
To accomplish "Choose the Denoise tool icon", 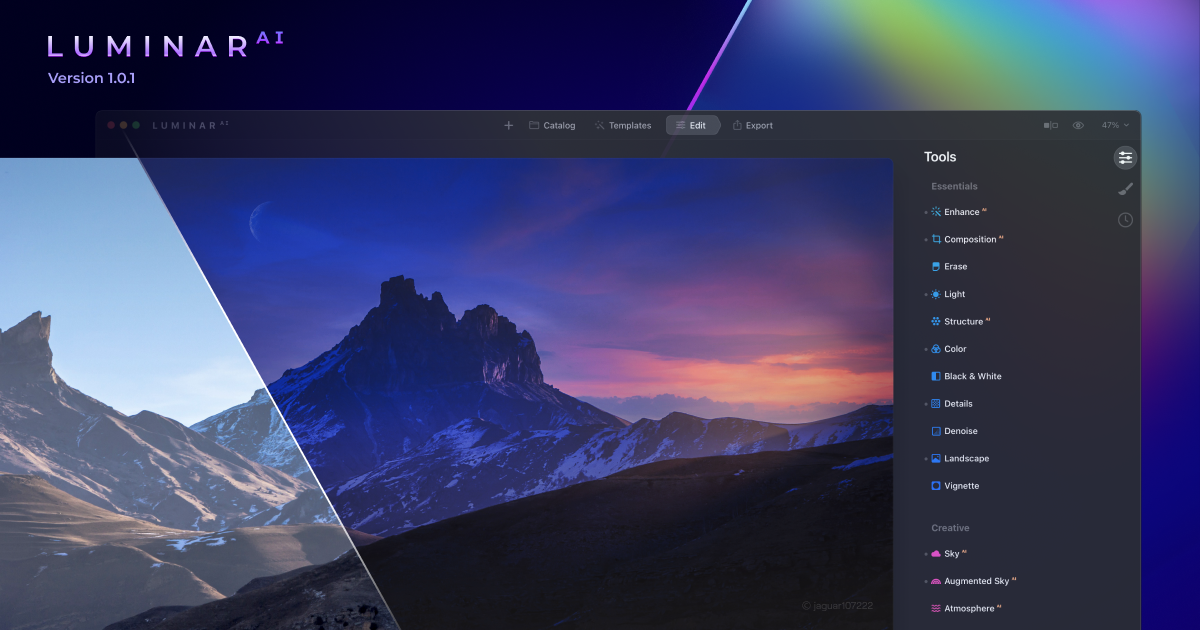I will pyautogui.click(x=936, y=431).
